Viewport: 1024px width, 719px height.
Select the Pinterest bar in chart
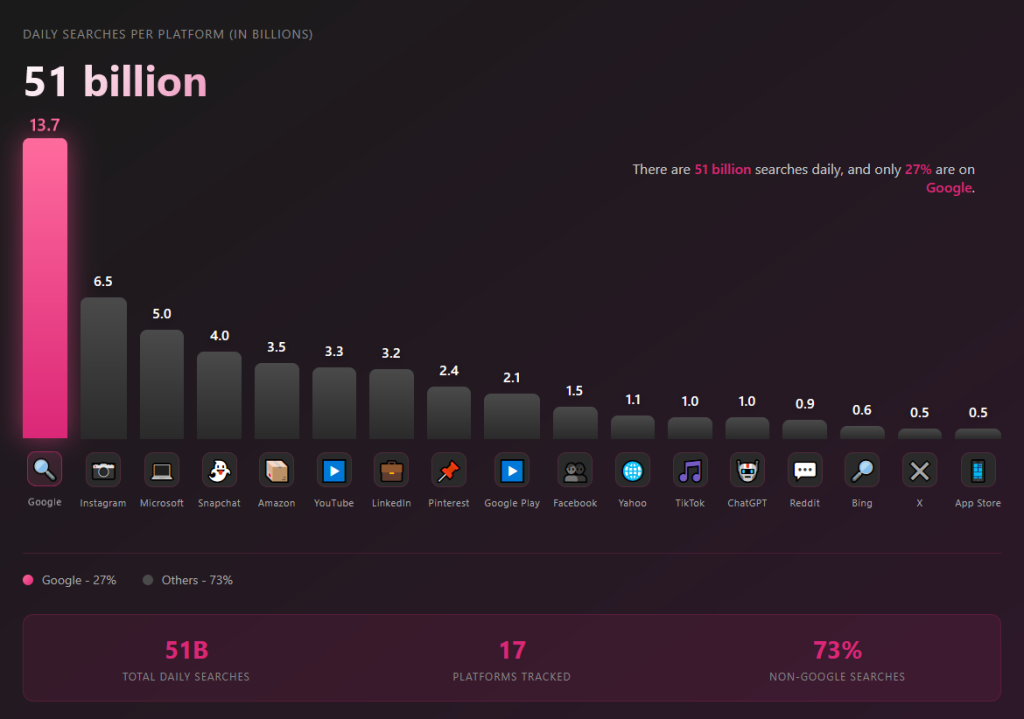pos(449,412)
